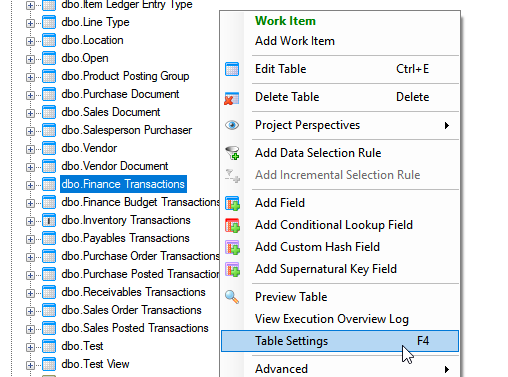Expand the dbo.Finance Transactions tree node
This screenshot has width=508, height=377.
point(30,185)
